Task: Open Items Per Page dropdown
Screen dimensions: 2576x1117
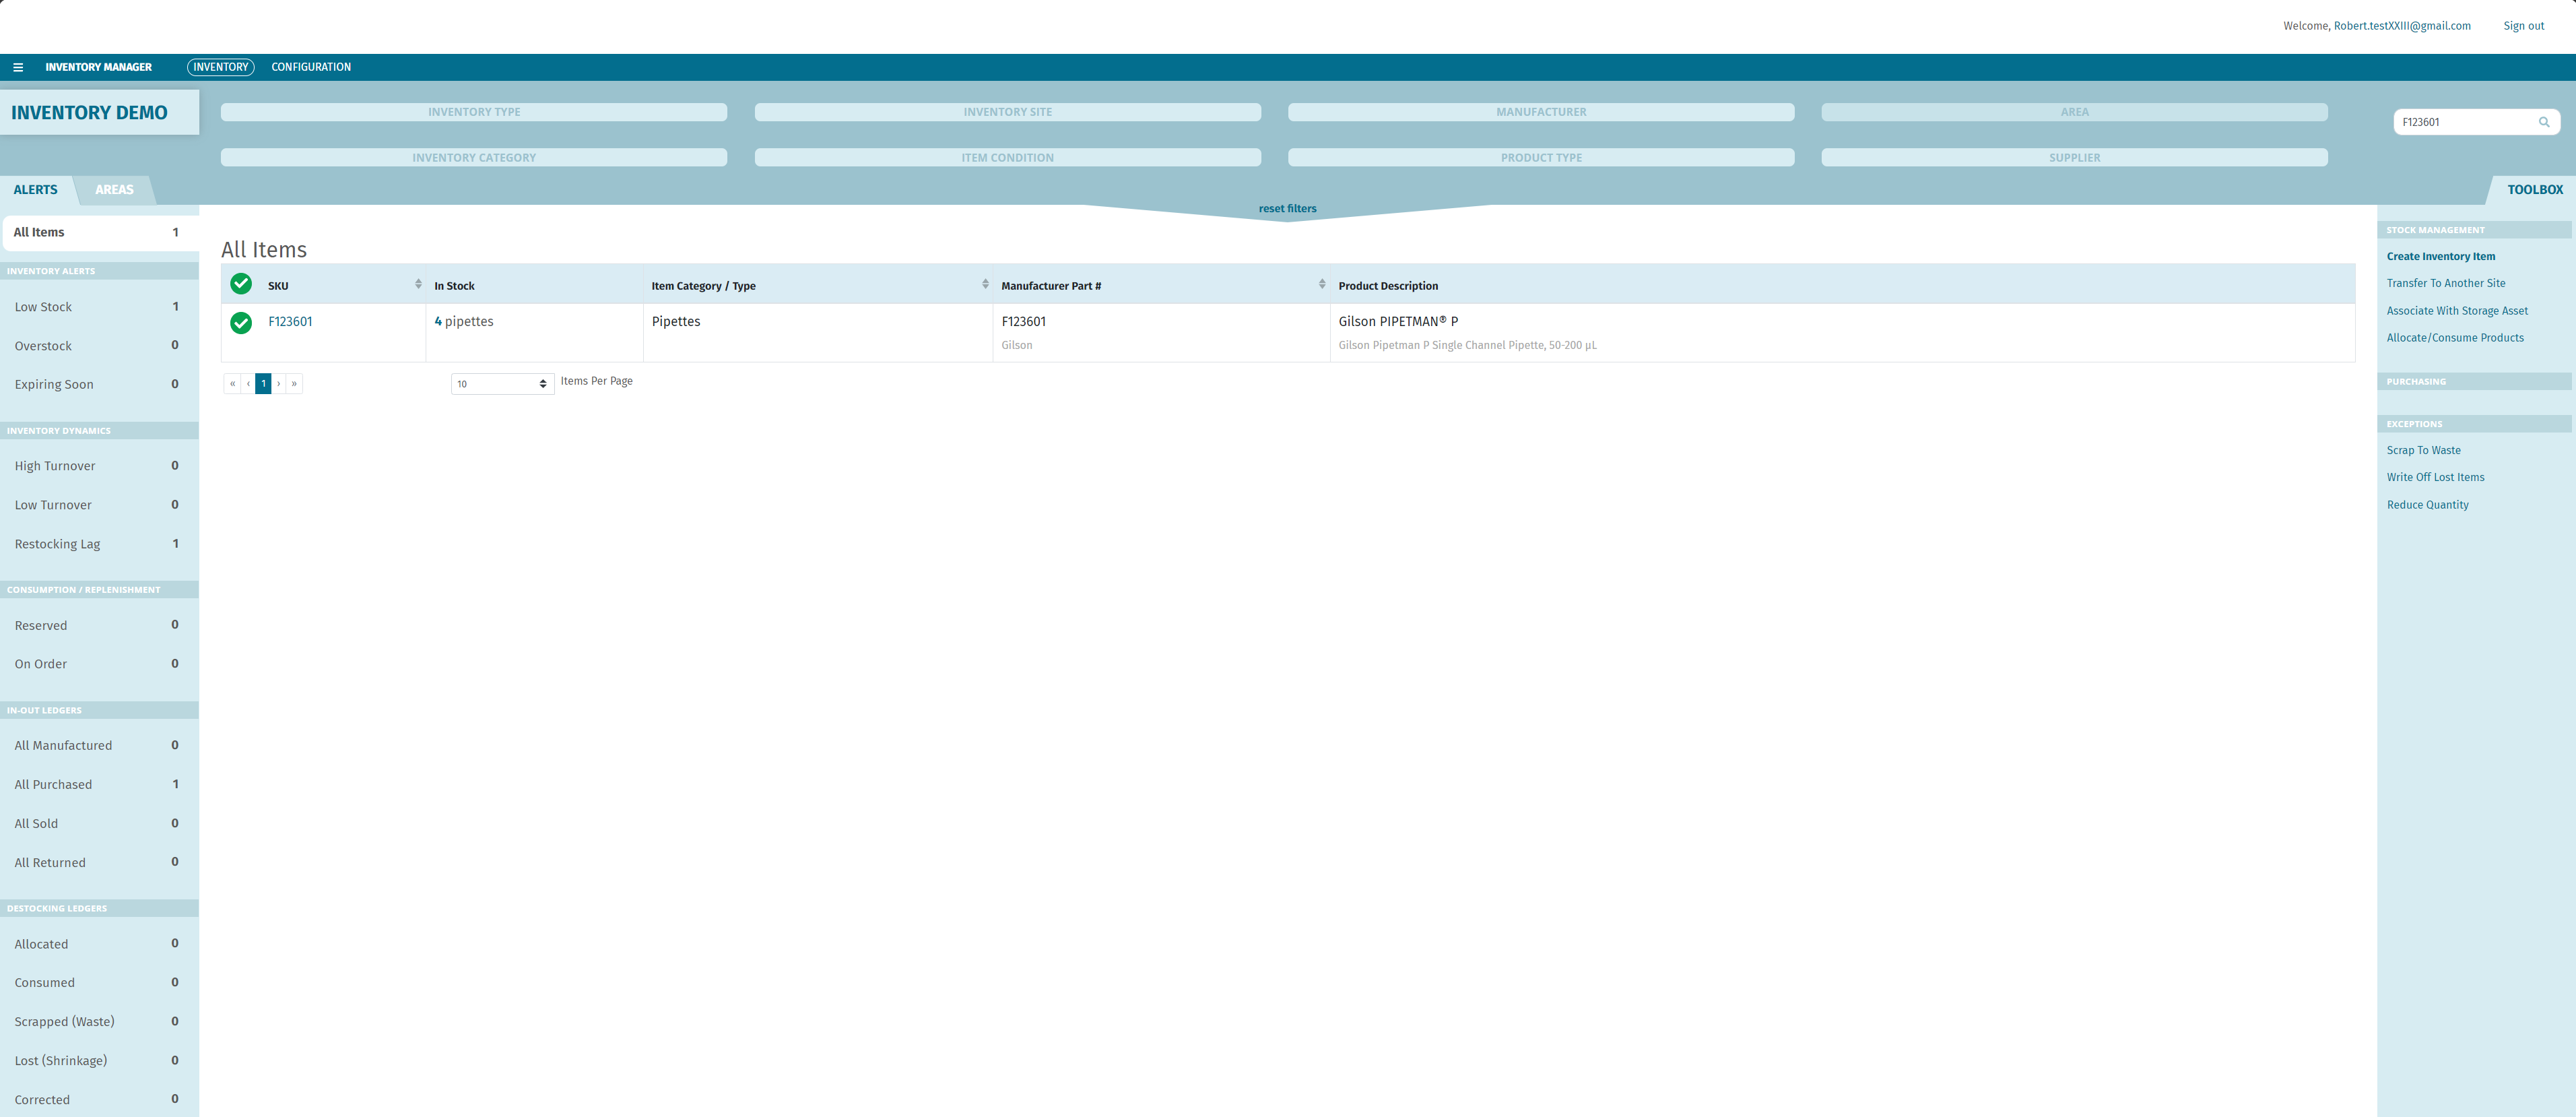Action: pyautogui.click(x=502, y=384)
